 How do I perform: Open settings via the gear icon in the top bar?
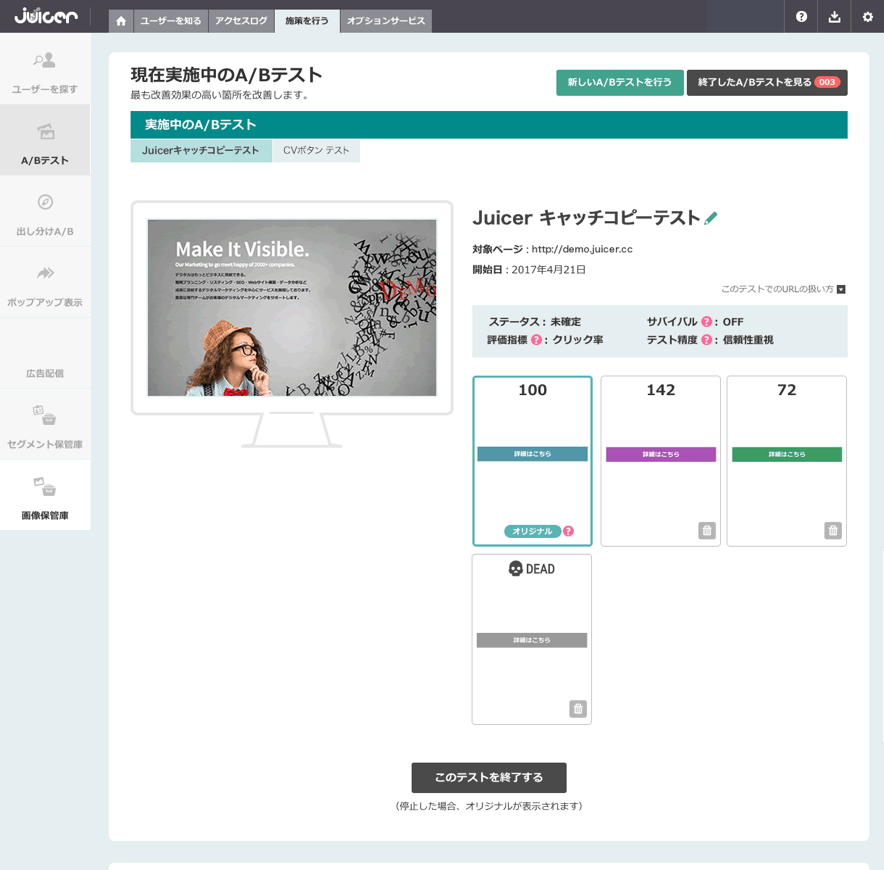(x=867, y=17)
